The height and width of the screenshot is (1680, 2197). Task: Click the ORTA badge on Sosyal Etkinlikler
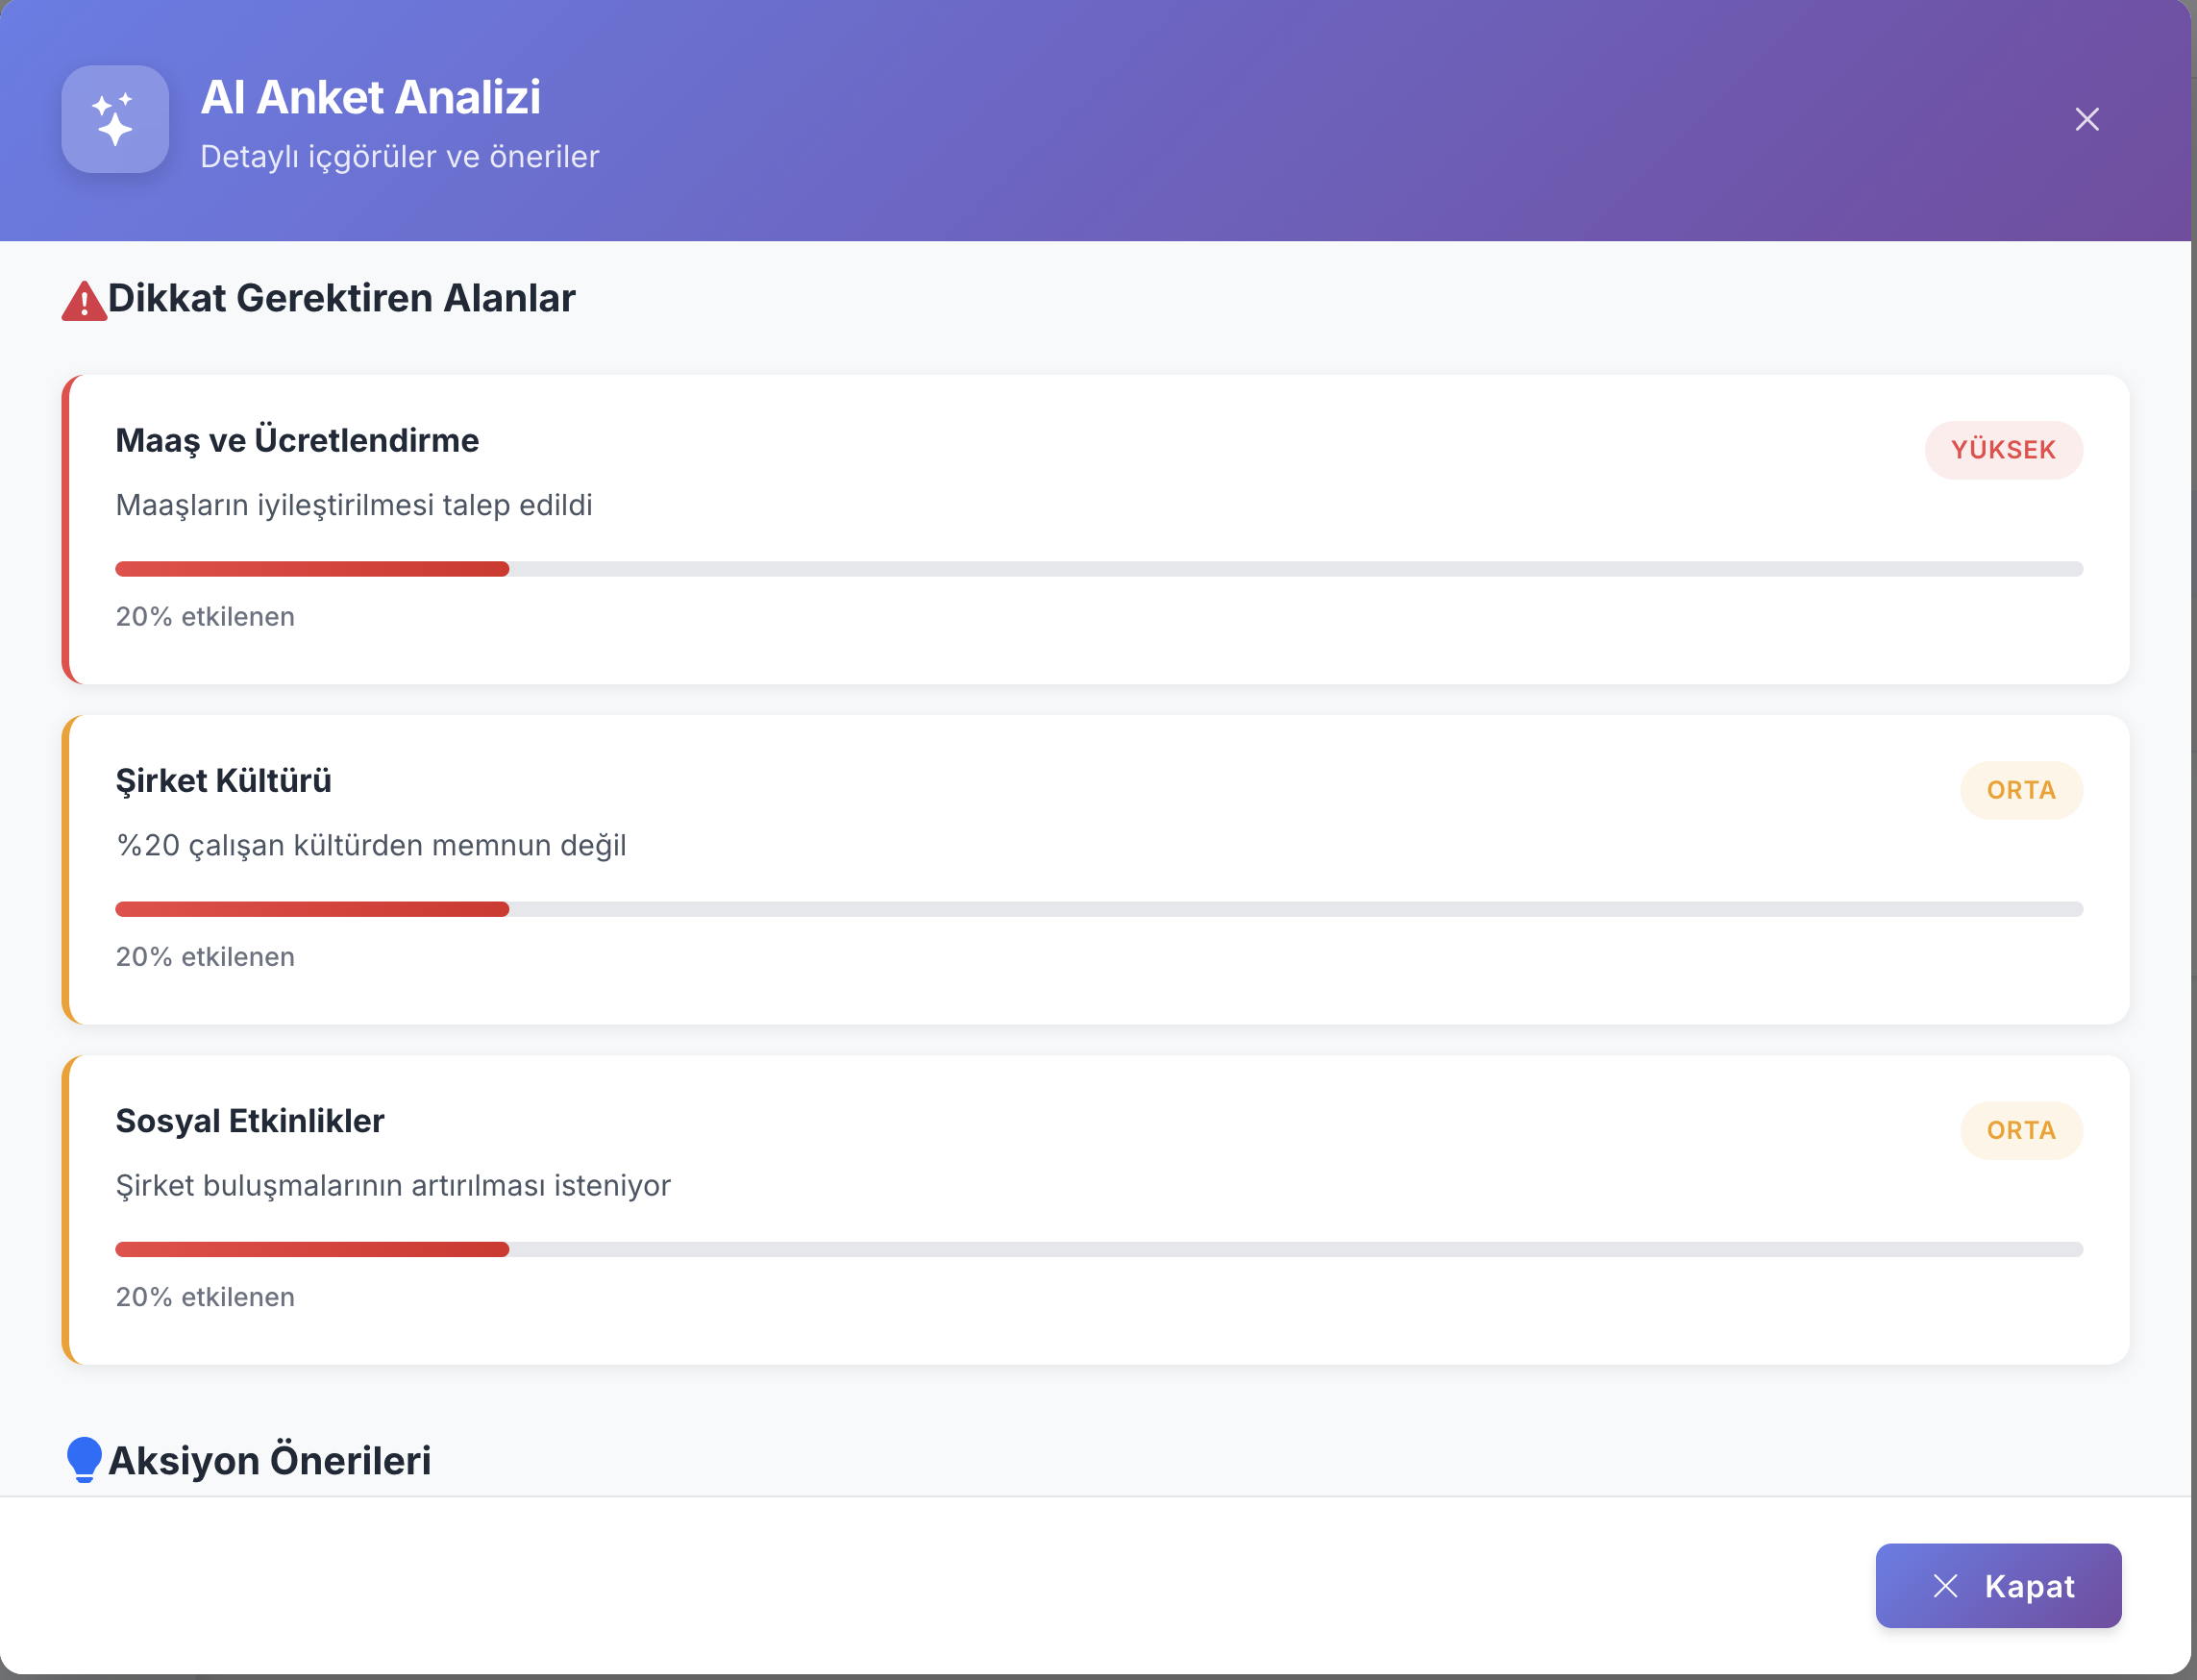(x=2020, y=1130)
